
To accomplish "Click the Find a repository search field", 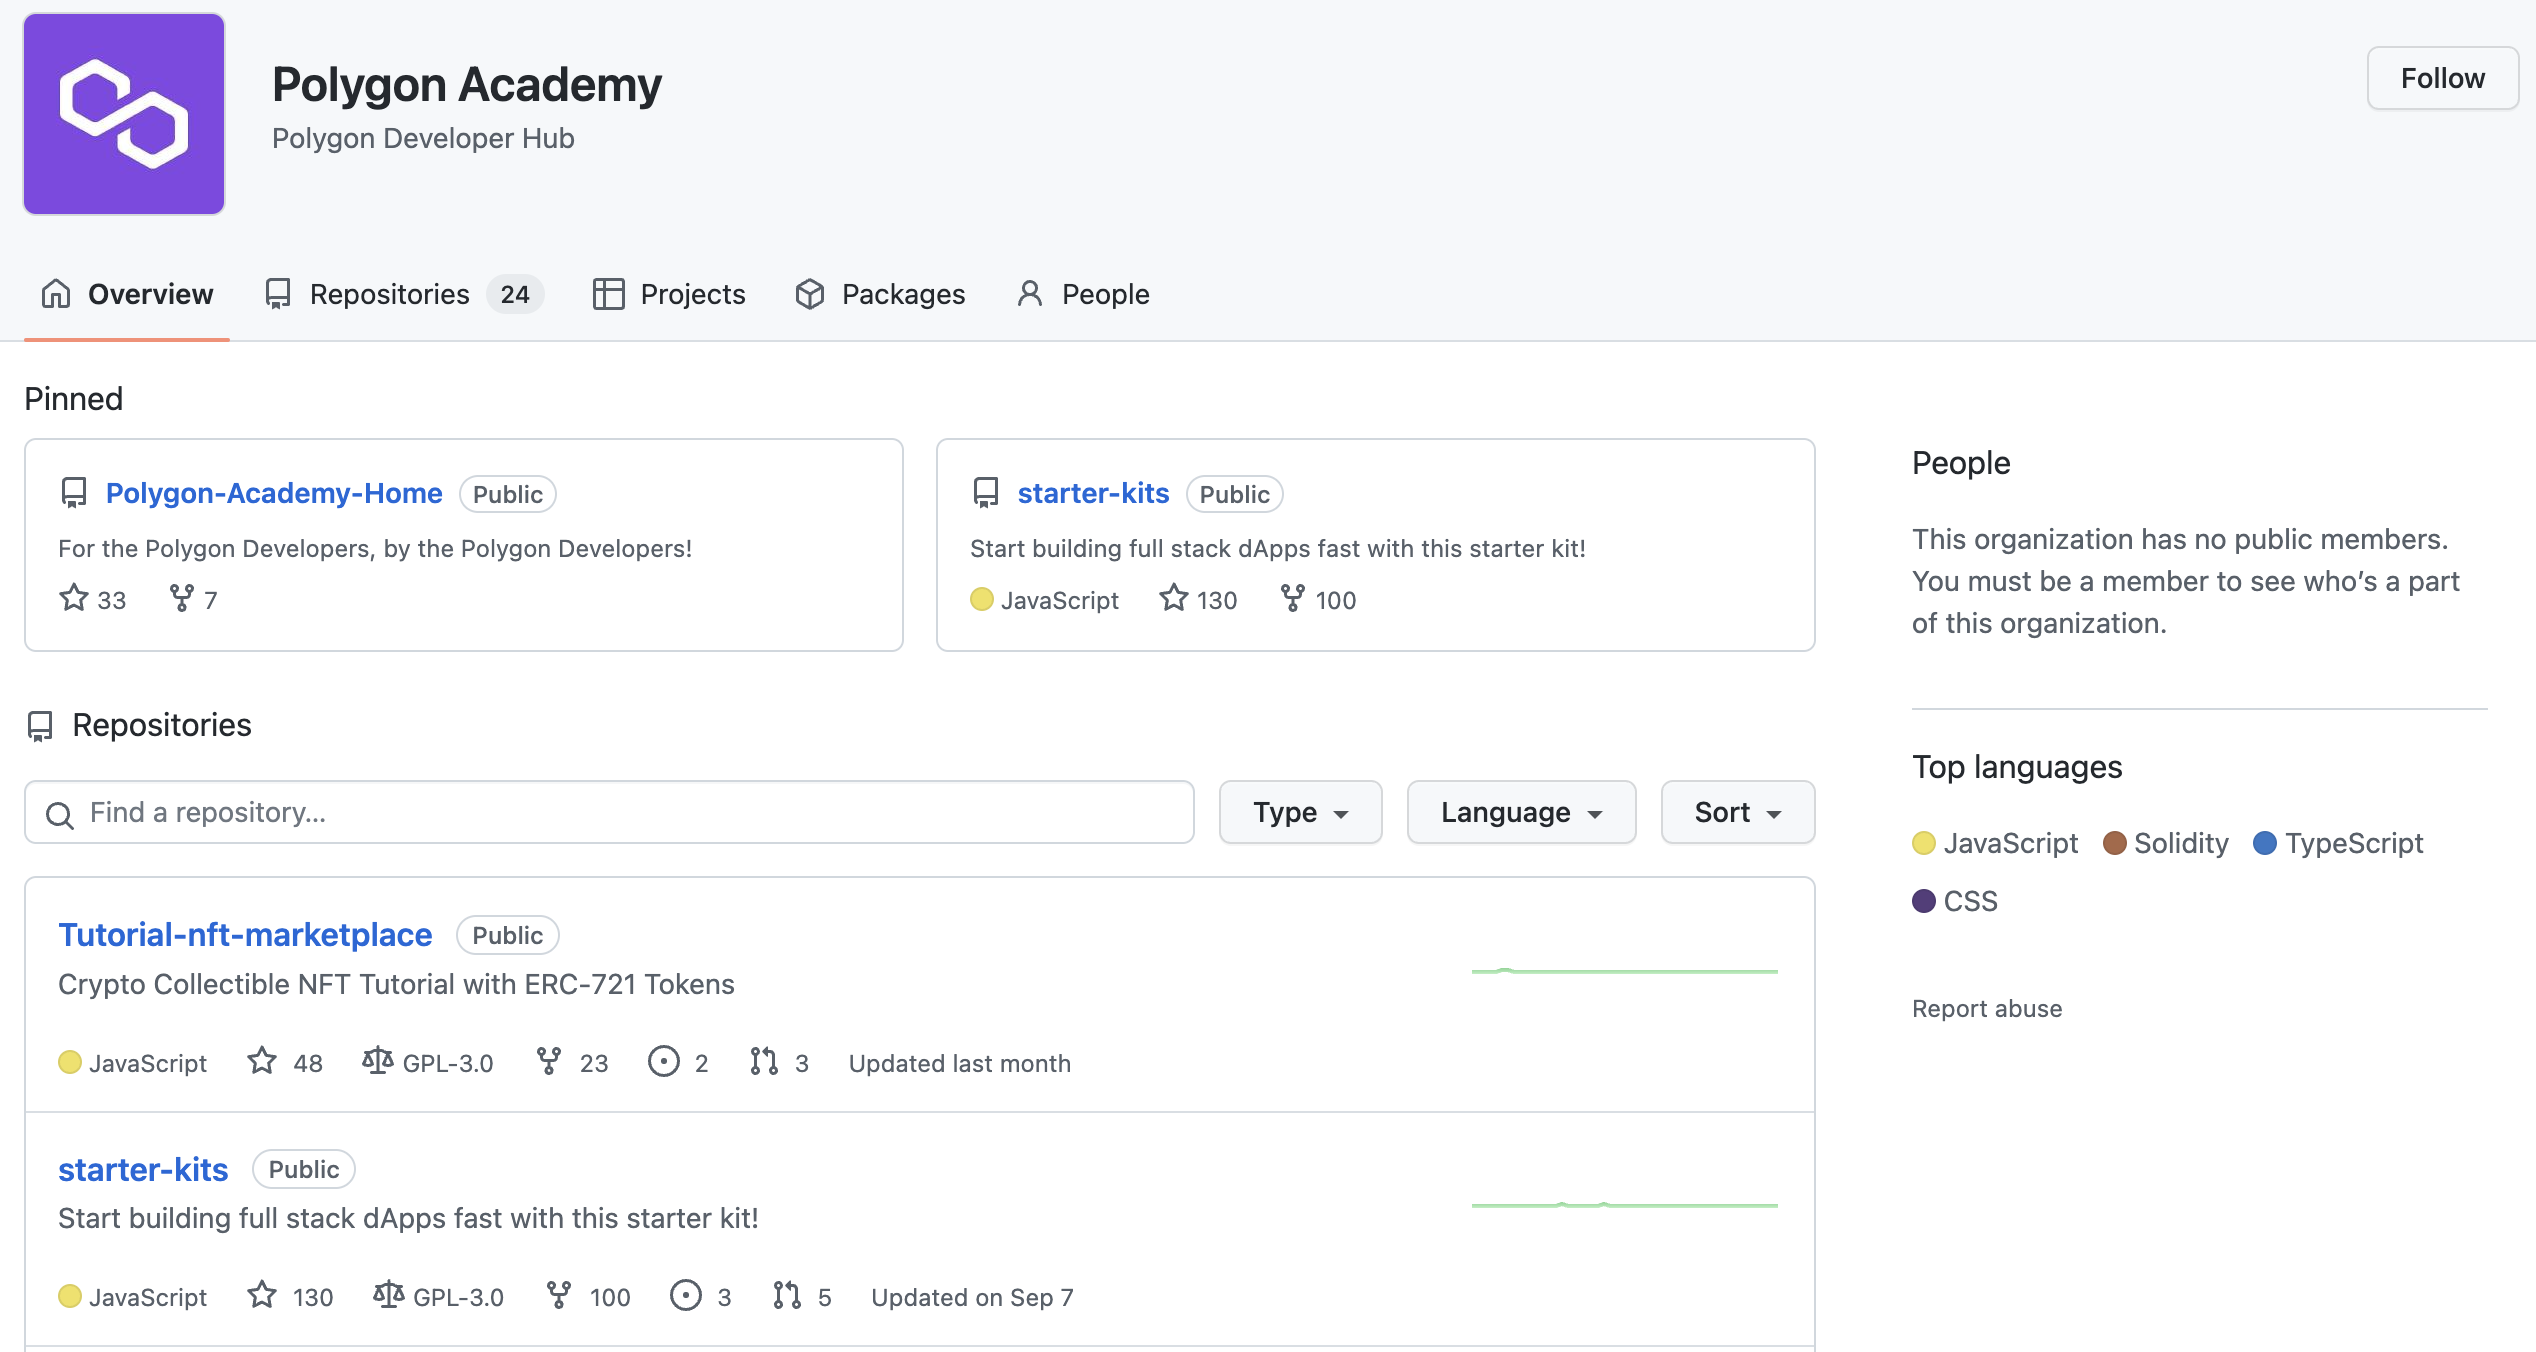I will pos(610,812).
